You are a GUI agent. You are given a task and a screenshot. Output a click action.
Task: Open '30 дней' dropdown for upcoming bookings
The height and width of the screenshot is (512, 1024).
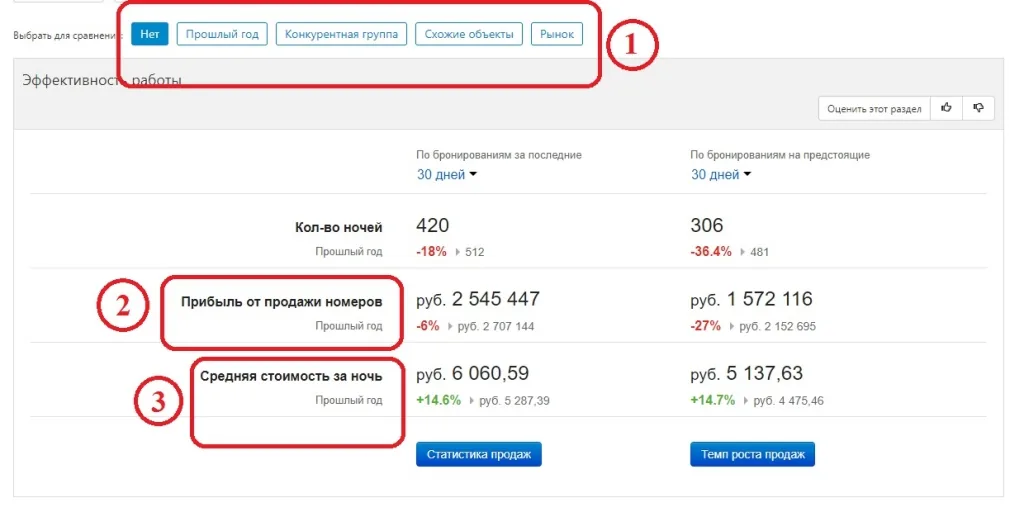(x=722, y=175)
